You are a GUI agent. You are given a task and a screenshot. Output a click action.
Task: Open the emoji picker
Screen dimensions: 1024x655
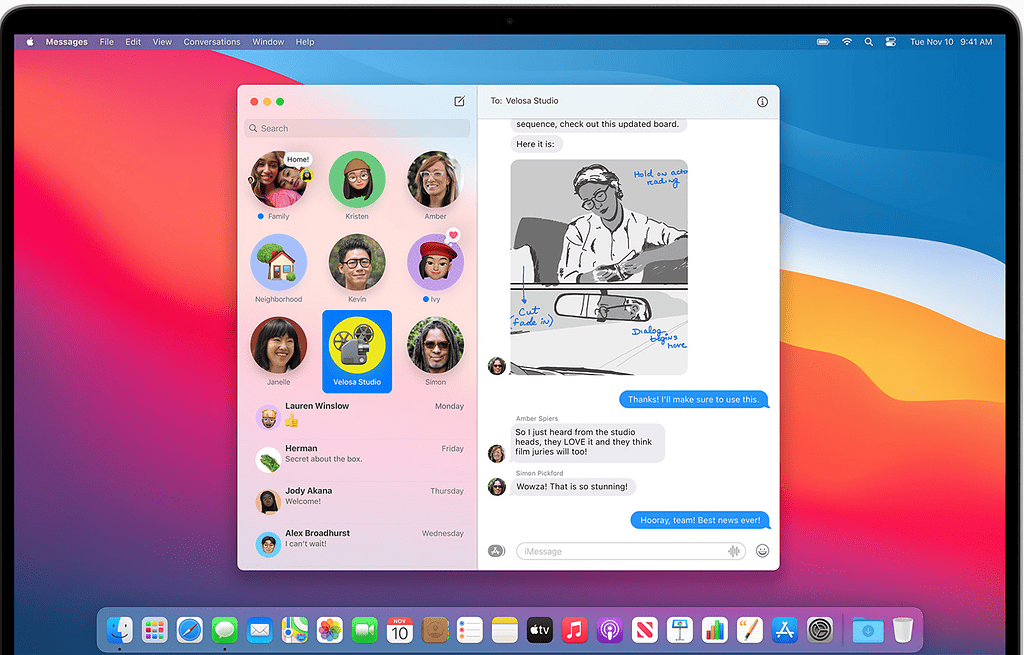pyautogui.click(x=762, y=551)
